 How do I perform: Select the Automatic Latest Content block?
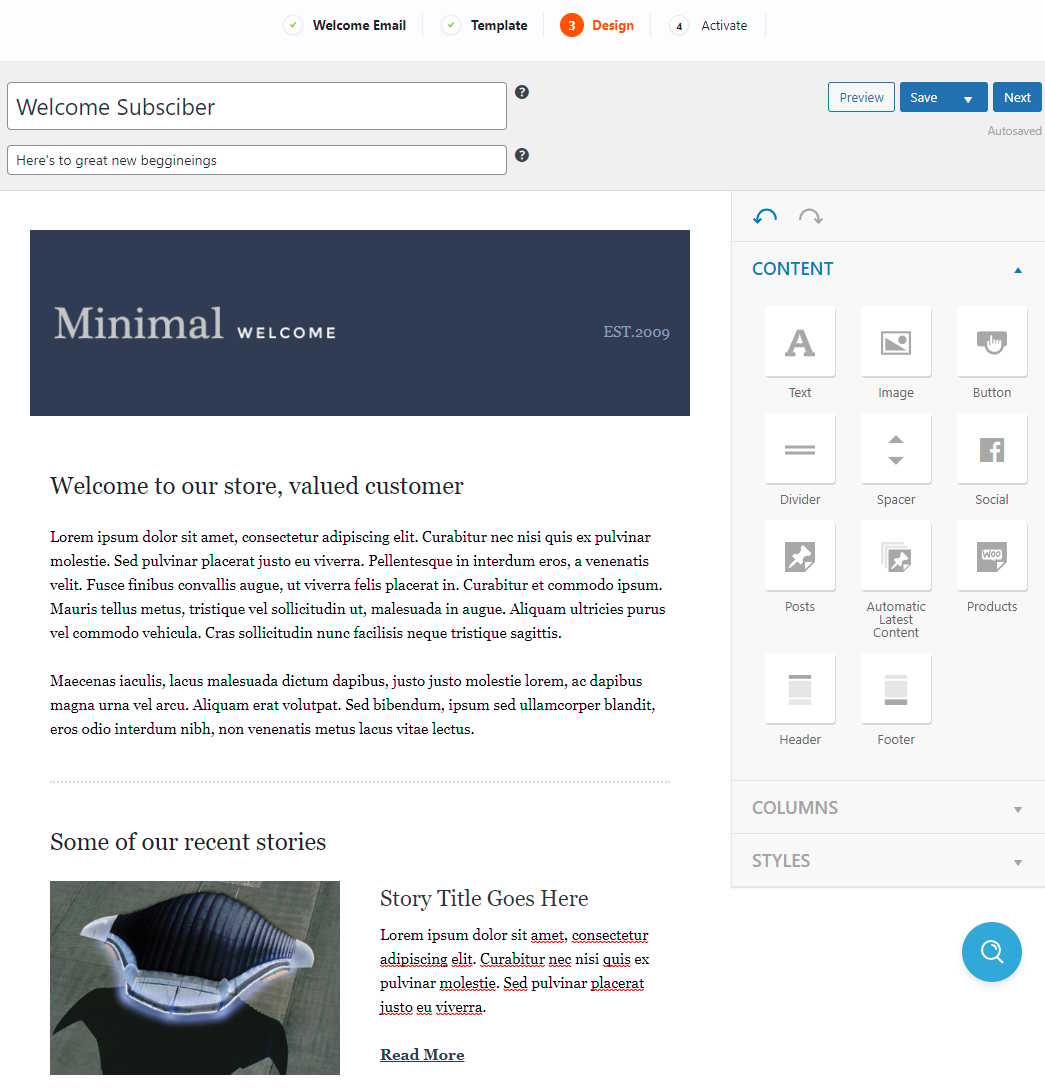click(x=895, y=556)
